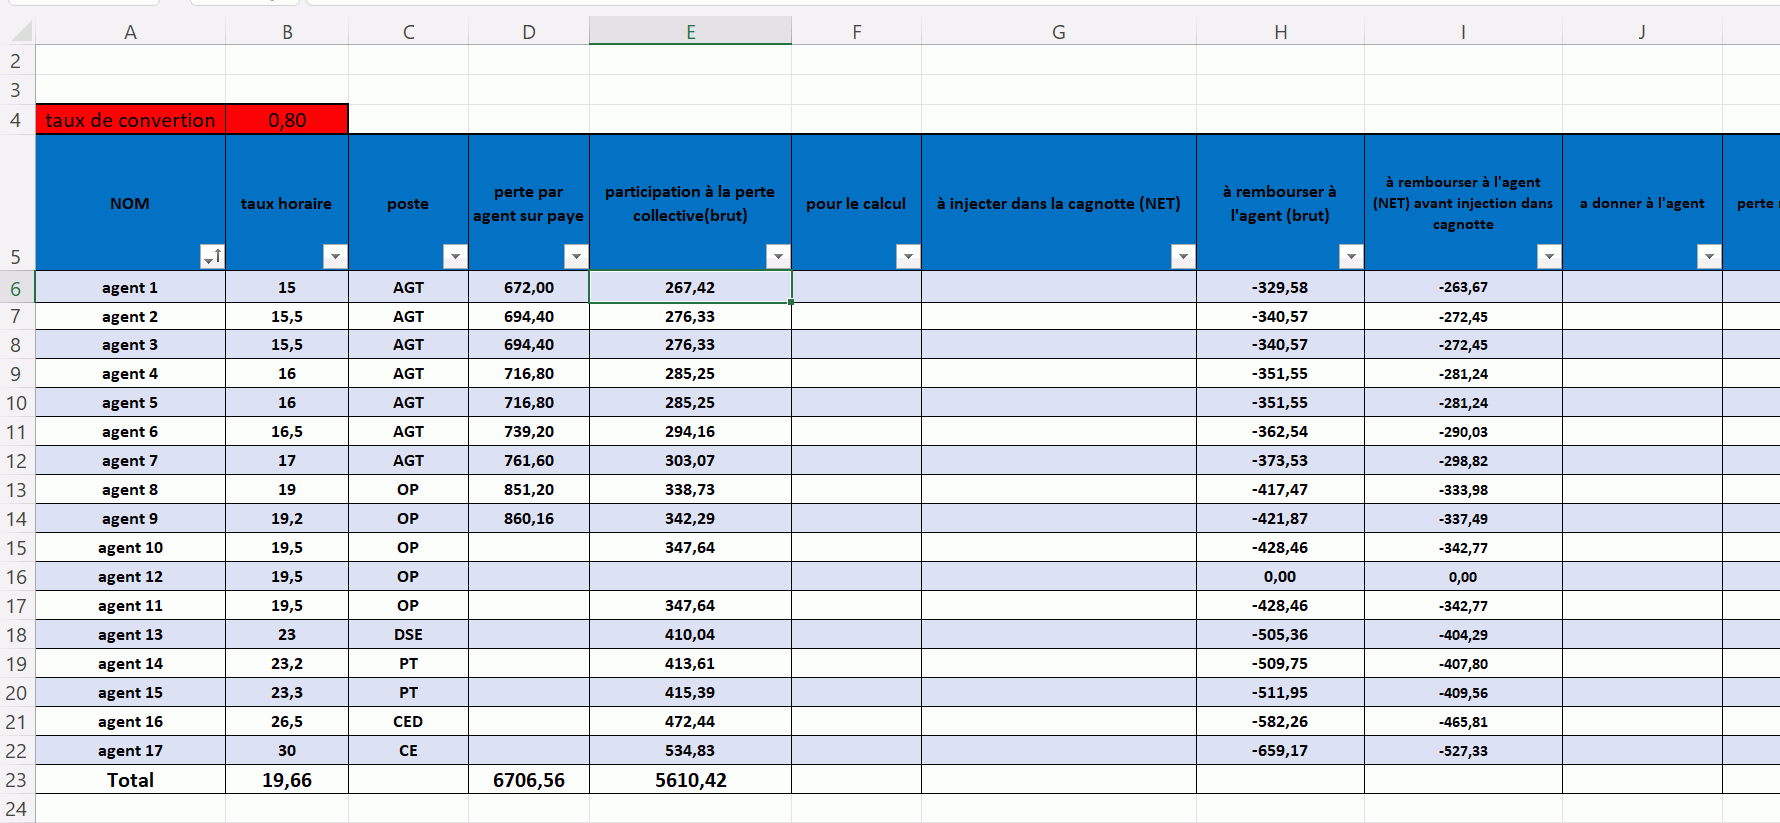
Task: Select column E header
Action: [x=690, y=32]
